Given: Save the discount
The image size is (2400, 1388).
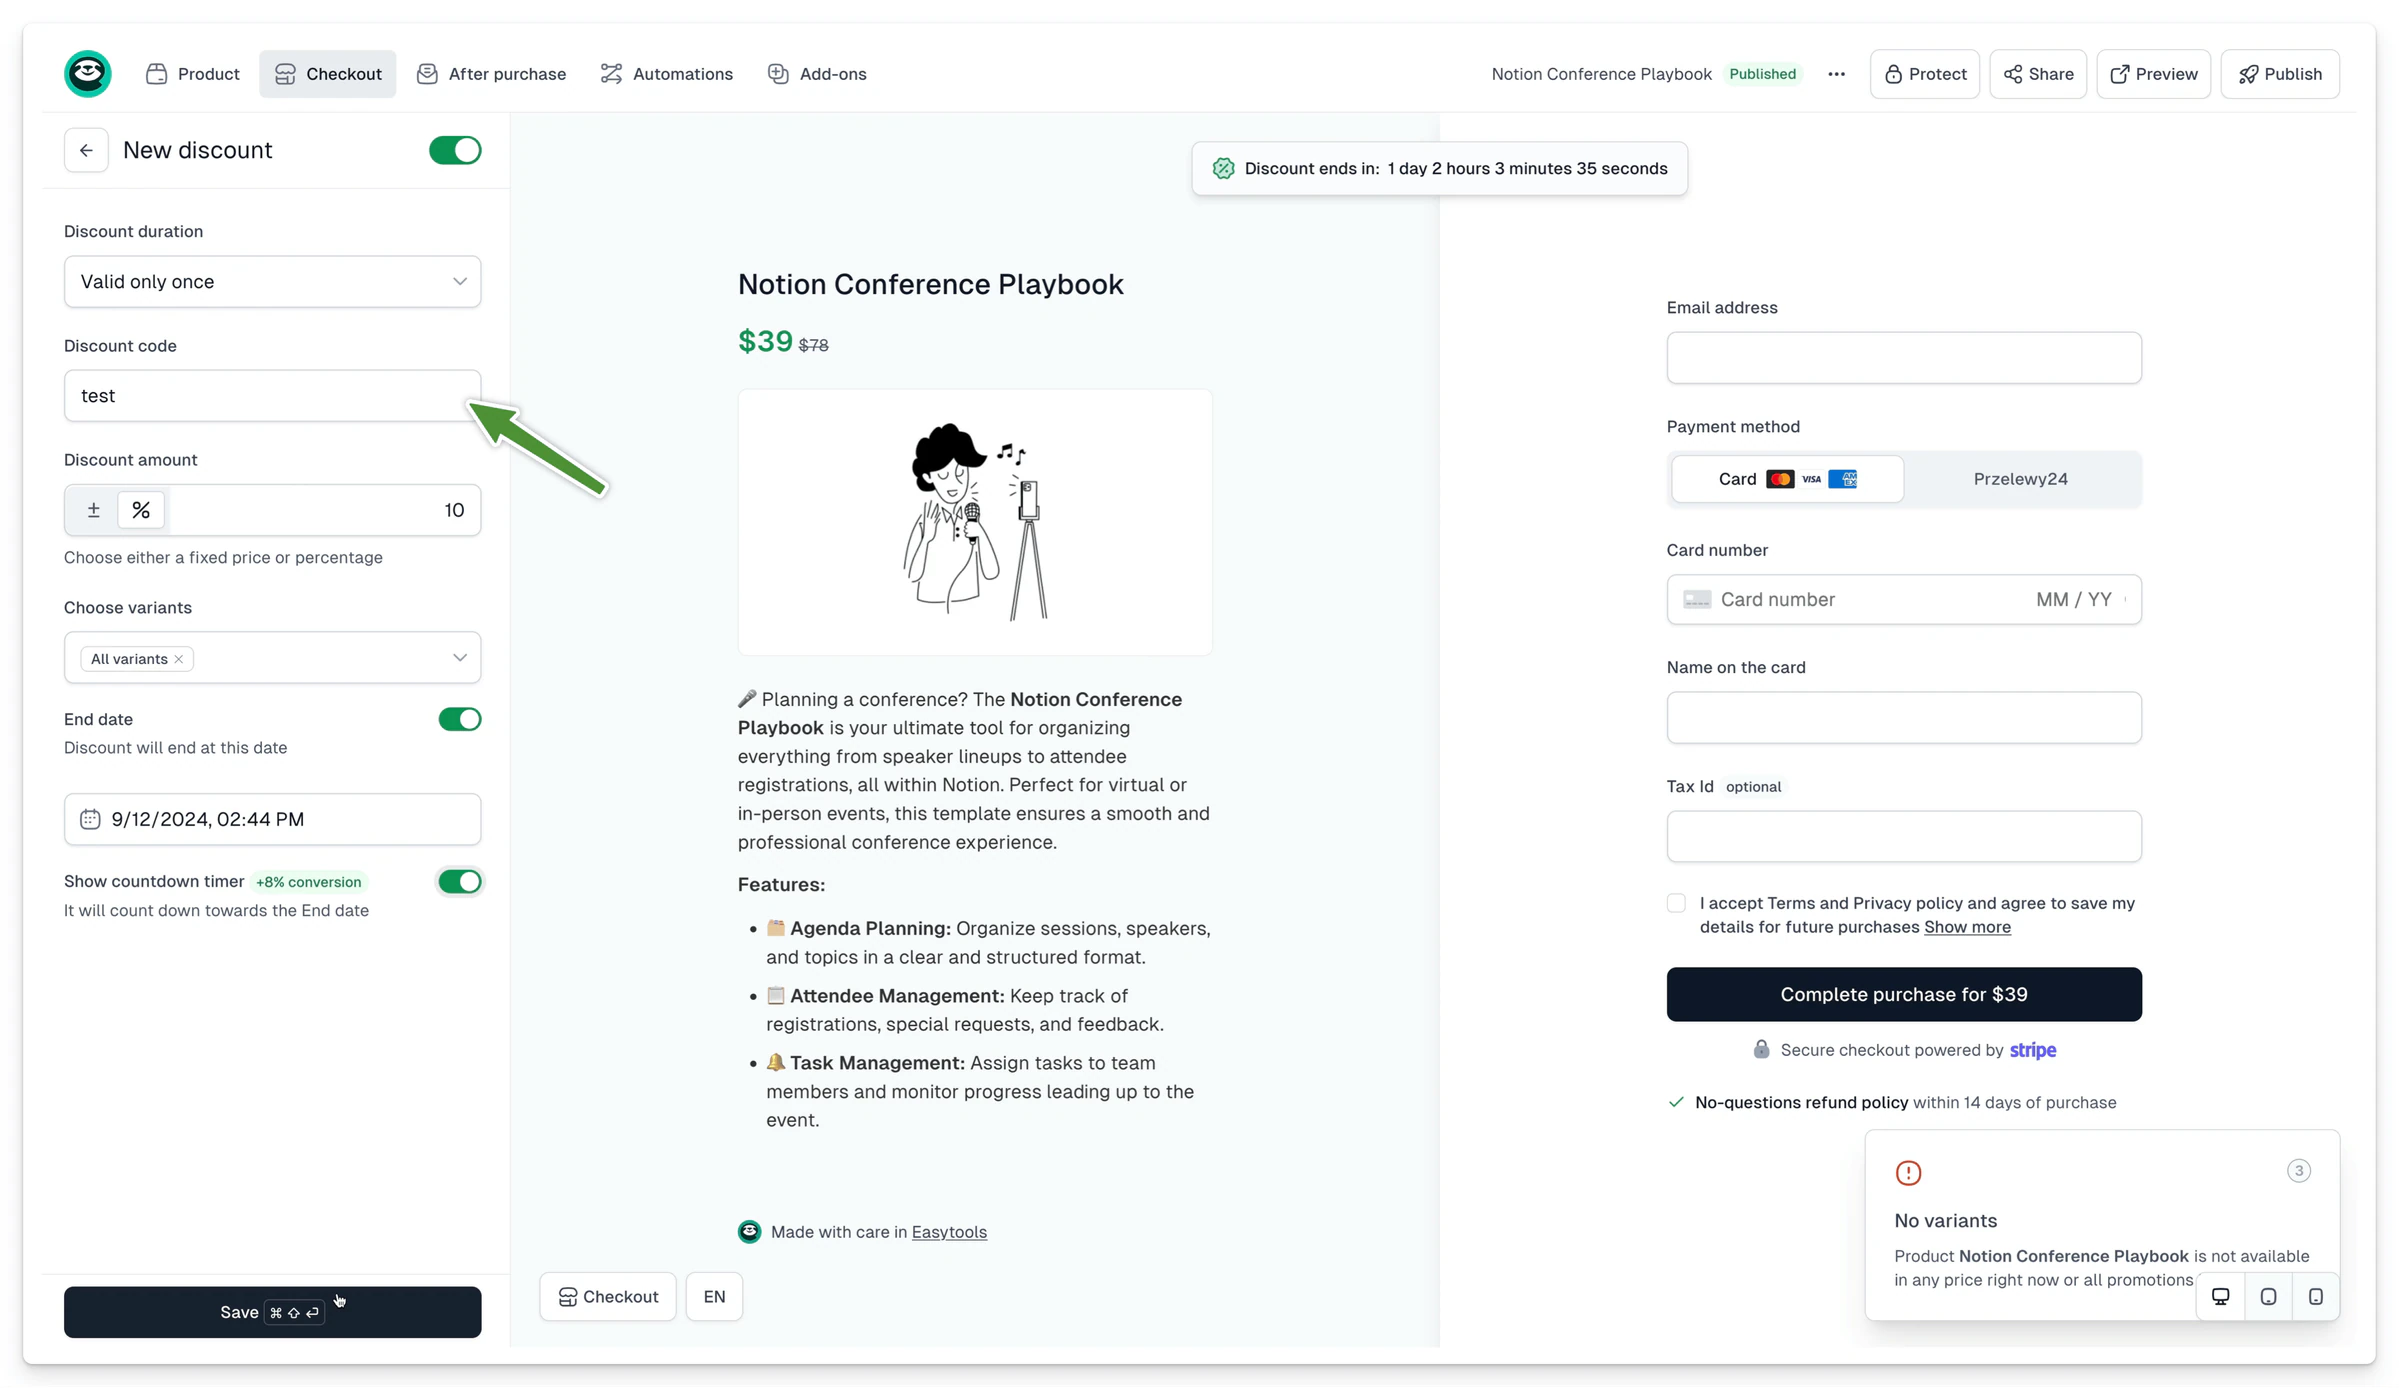Looking at the screenshot, I should 272,1312.
